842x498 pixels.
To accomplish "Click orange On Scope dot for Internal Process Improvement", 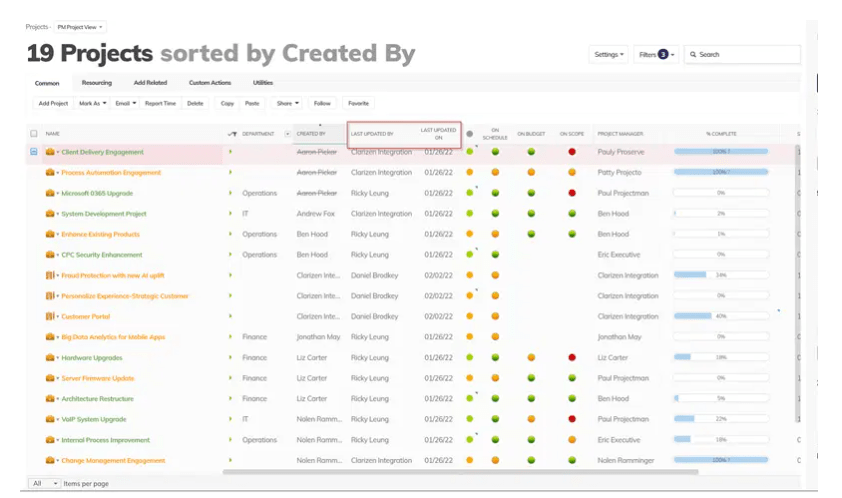I will pos(572,439).
